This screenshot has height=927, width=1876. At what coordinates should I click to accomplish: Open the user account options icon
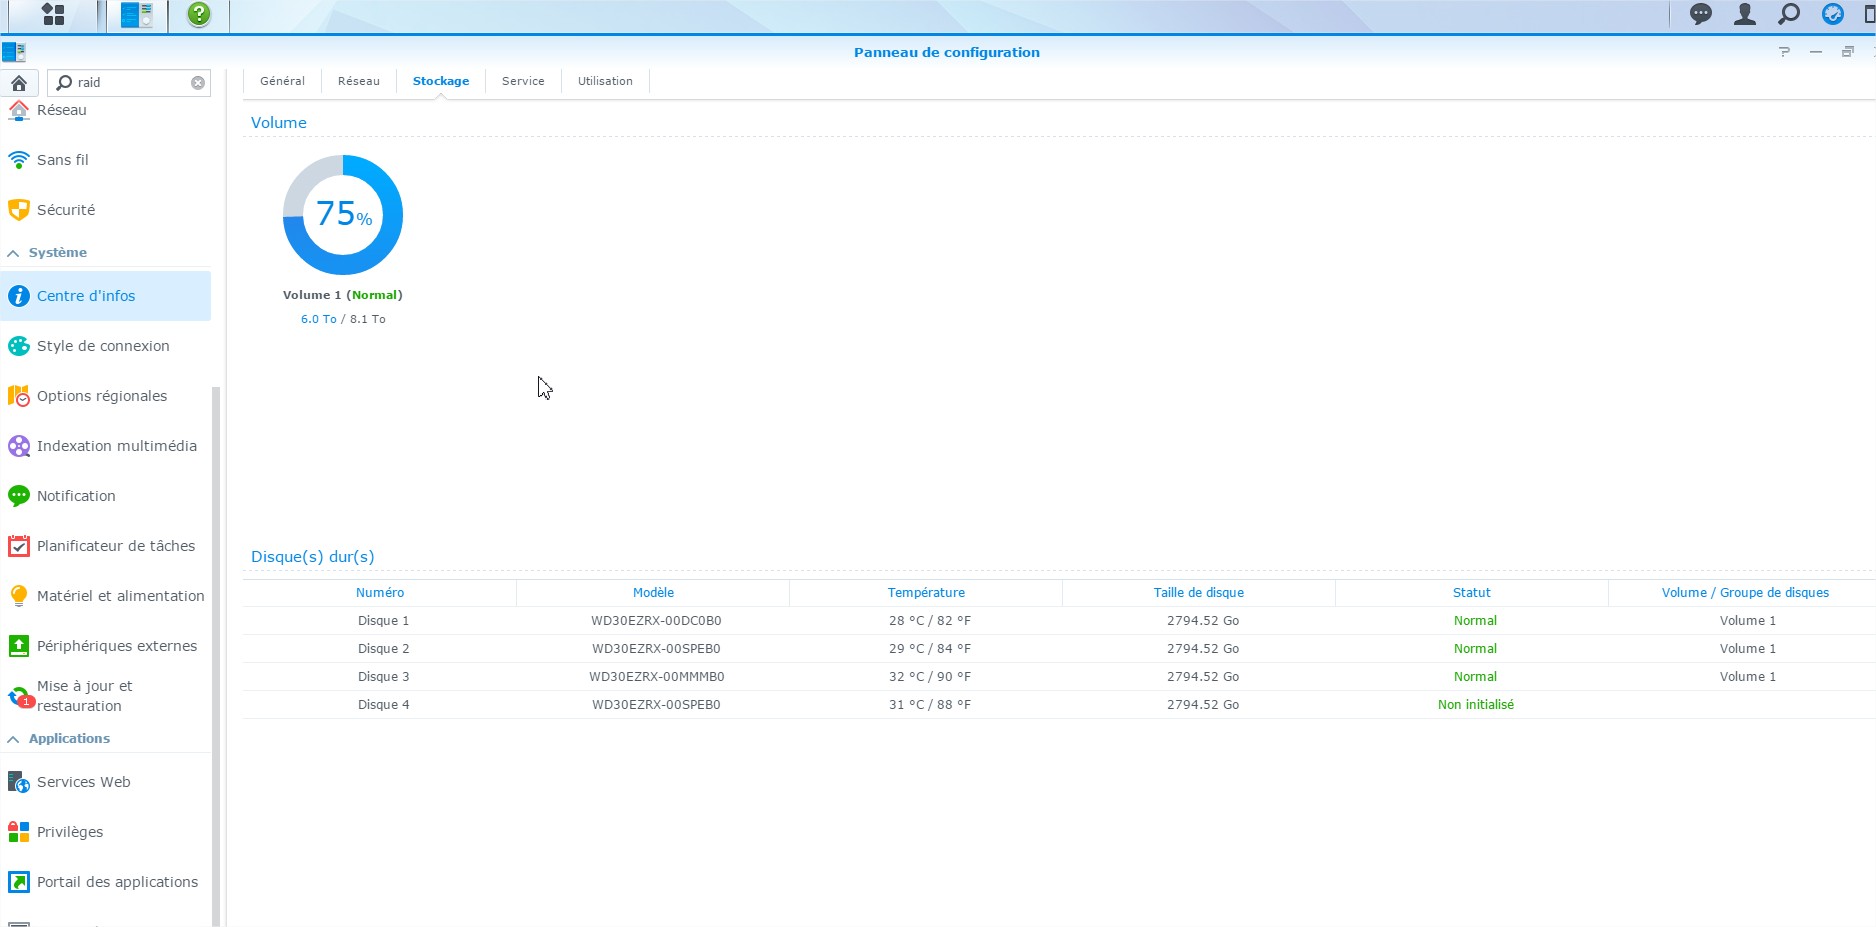[1744, 14]
